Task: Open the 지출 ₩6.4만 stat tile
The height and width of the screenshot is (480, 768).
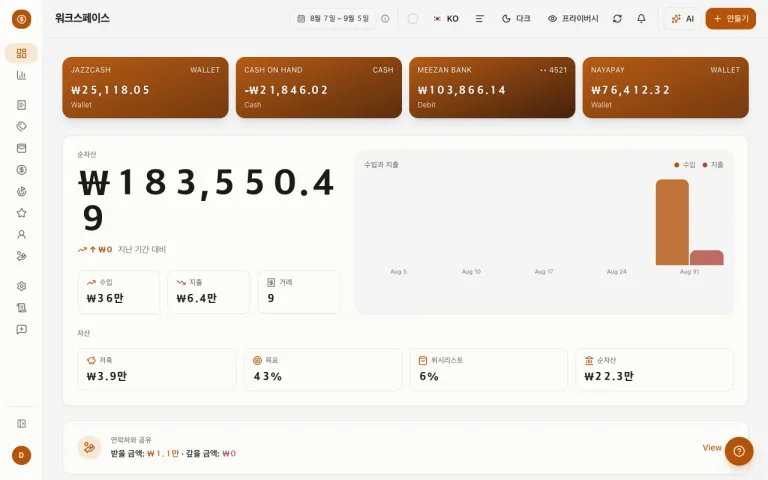Action: coord(209,292)
